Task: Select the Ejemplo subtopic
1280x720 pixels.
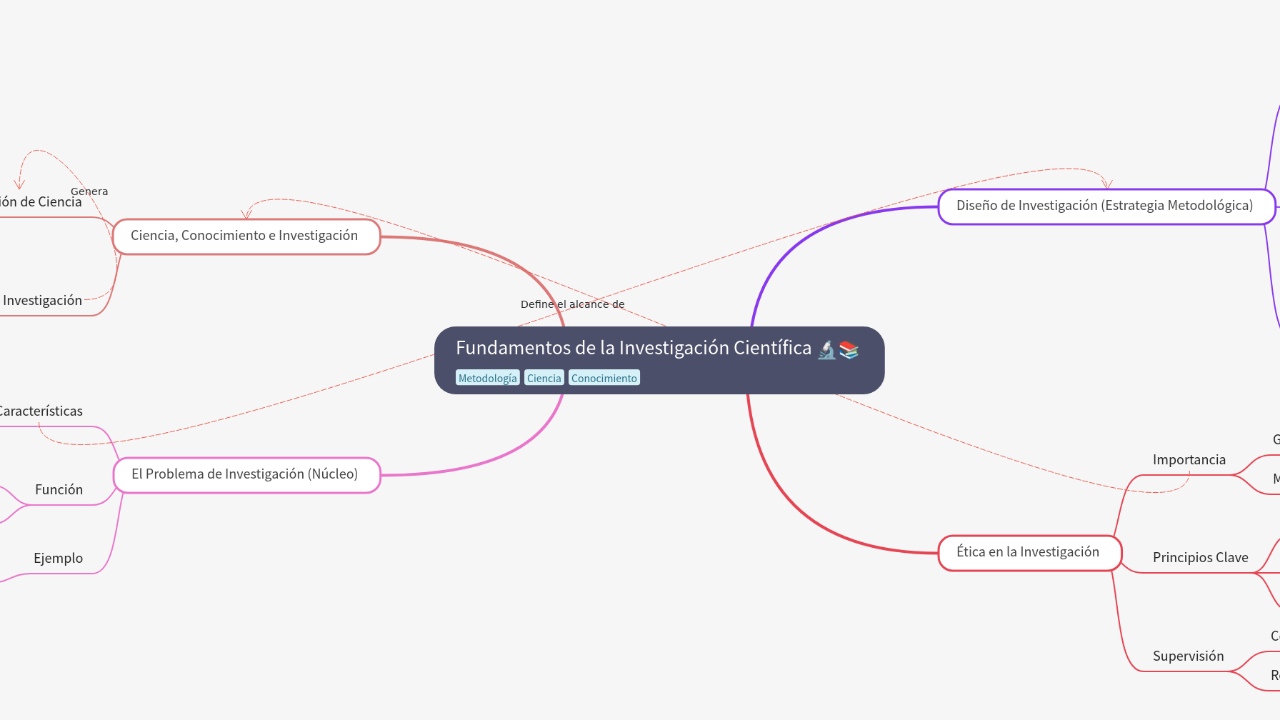Action: (58, 558)
